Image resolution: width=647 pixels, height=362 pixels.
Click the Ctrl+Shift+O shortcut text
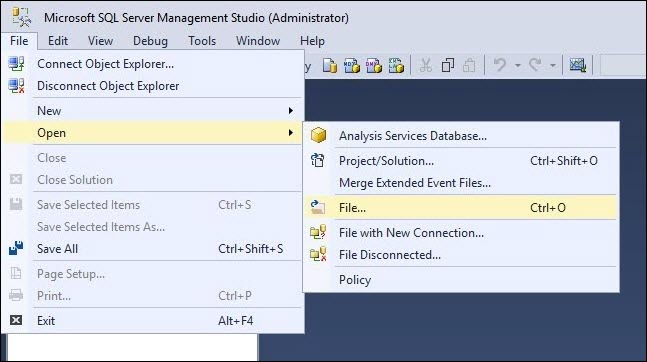point(564,161)
